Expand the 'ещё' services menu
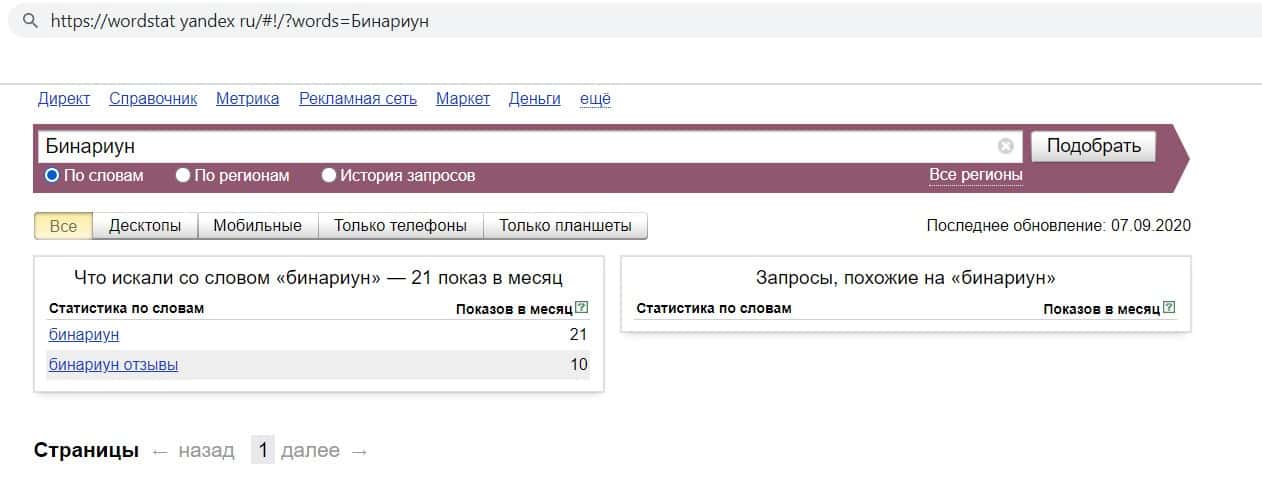This screenshot has width=1262, height=499. [595, 98]
